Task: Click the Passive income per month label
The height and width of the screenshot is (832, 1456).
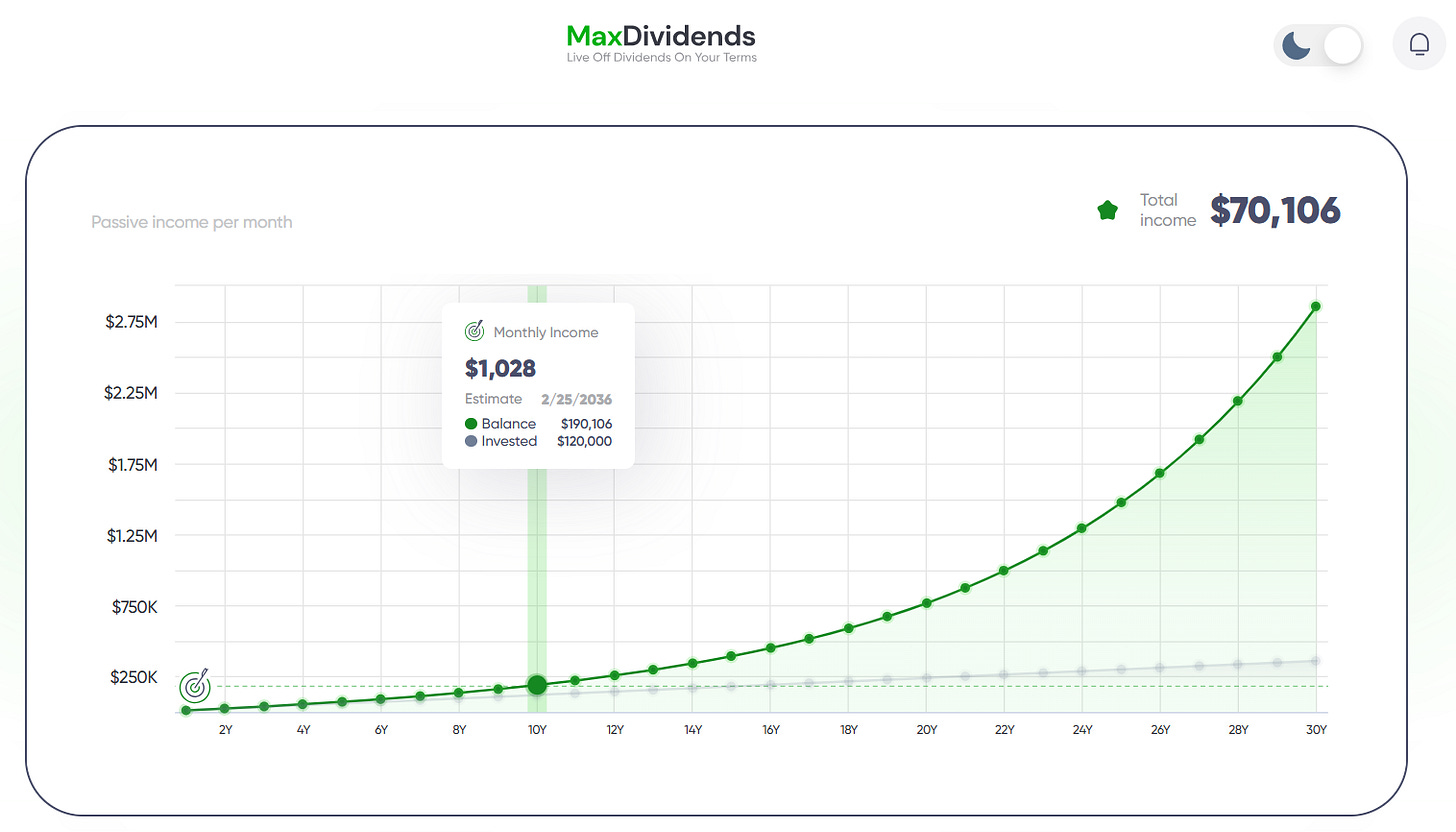Action: tap(192, 222)
